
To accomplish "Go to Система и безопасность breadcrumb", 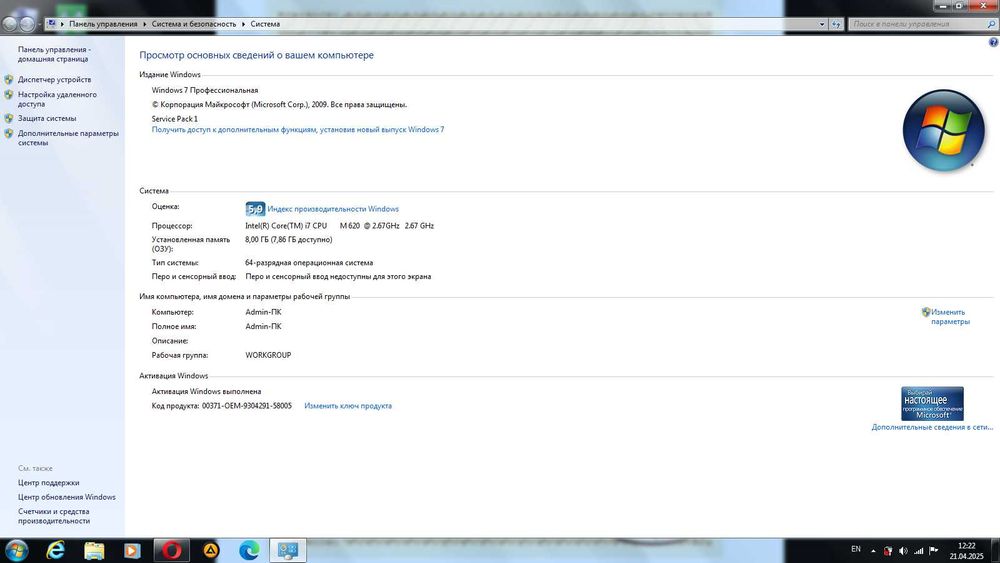I will pyautogui.click(x=194, y=24).
